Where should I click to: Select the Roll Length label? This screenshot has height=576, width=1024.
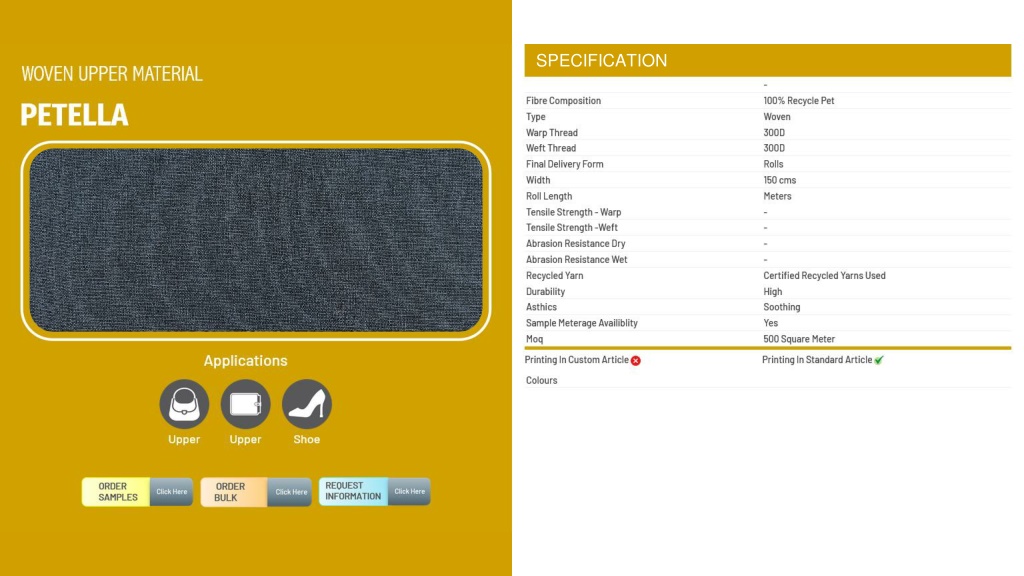[549, 196]
